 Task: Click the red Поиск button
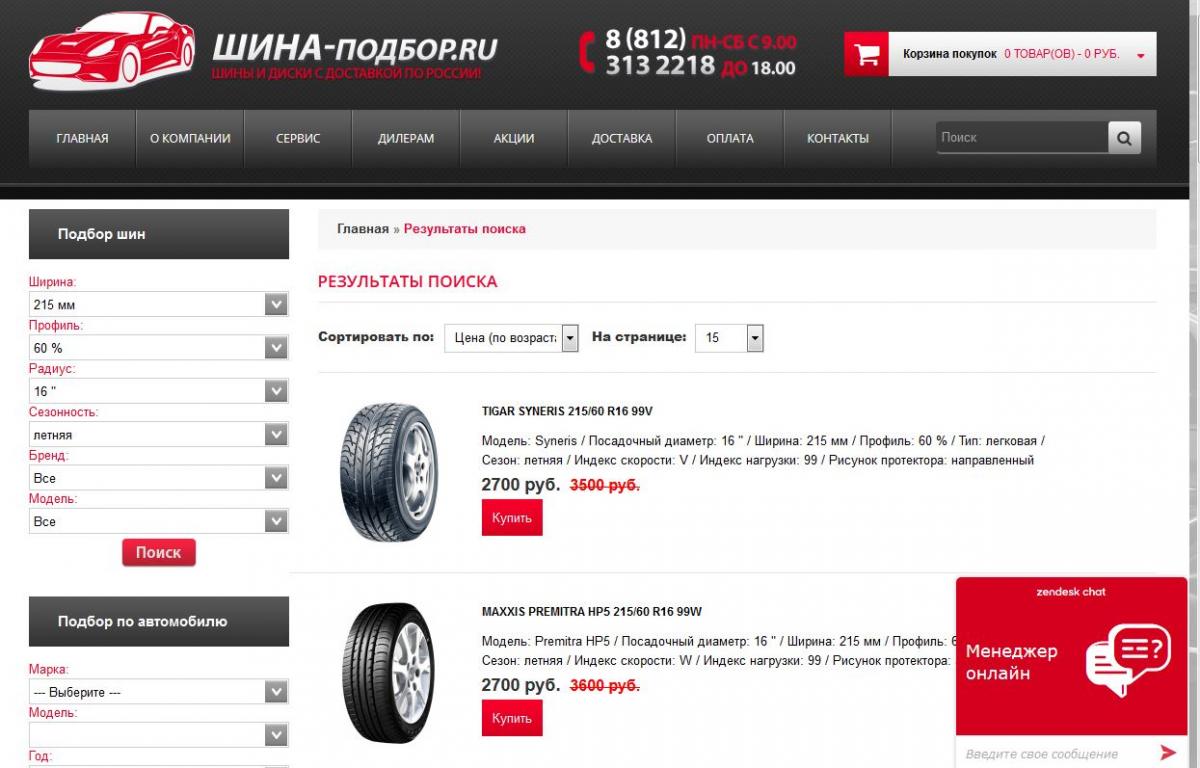(x=159, y=552)
